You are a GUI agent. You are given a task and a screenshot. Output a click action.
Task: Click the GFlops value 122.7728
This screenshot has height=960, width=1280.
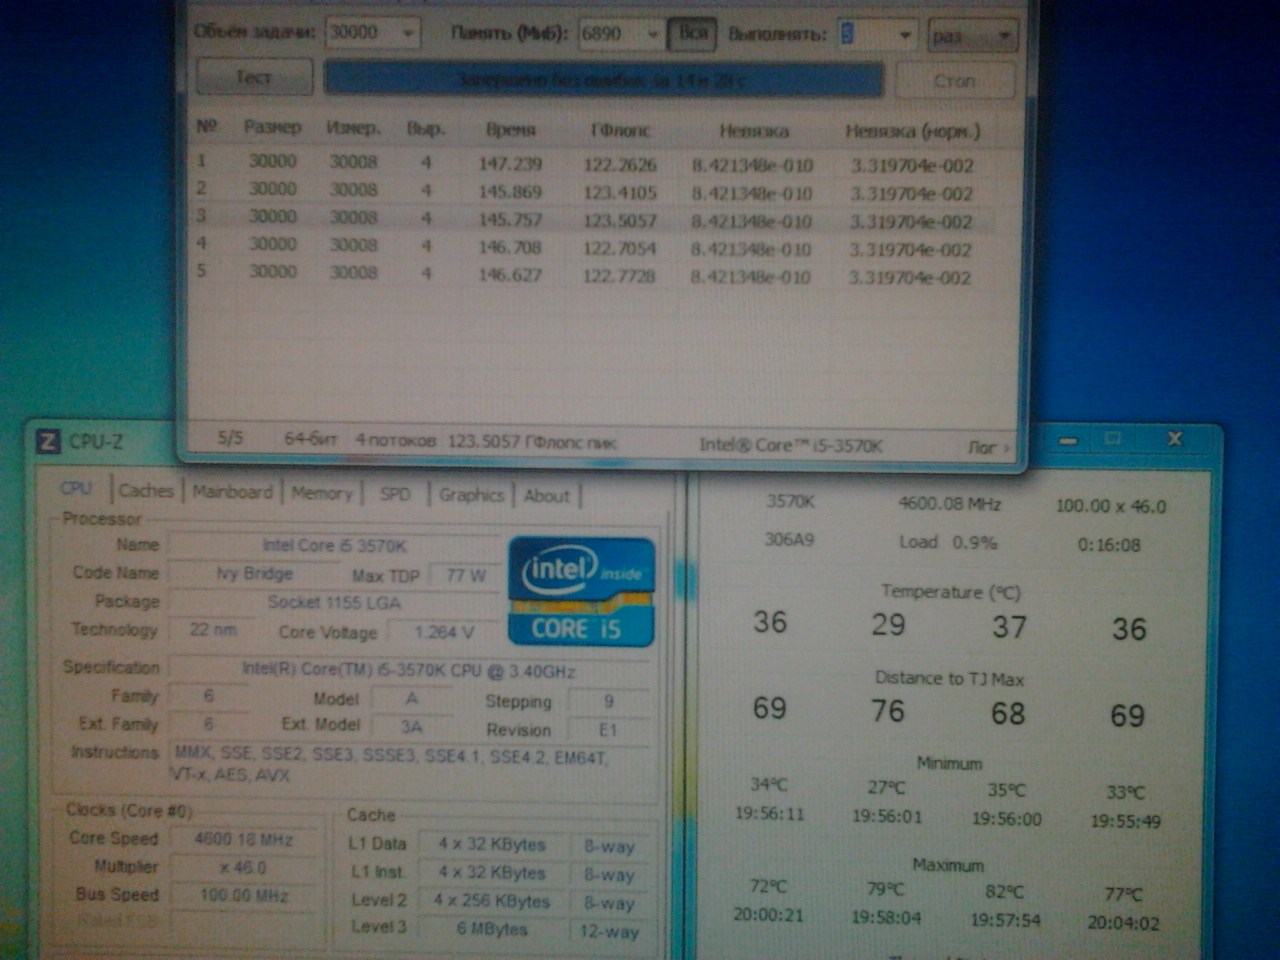[619, 275]
